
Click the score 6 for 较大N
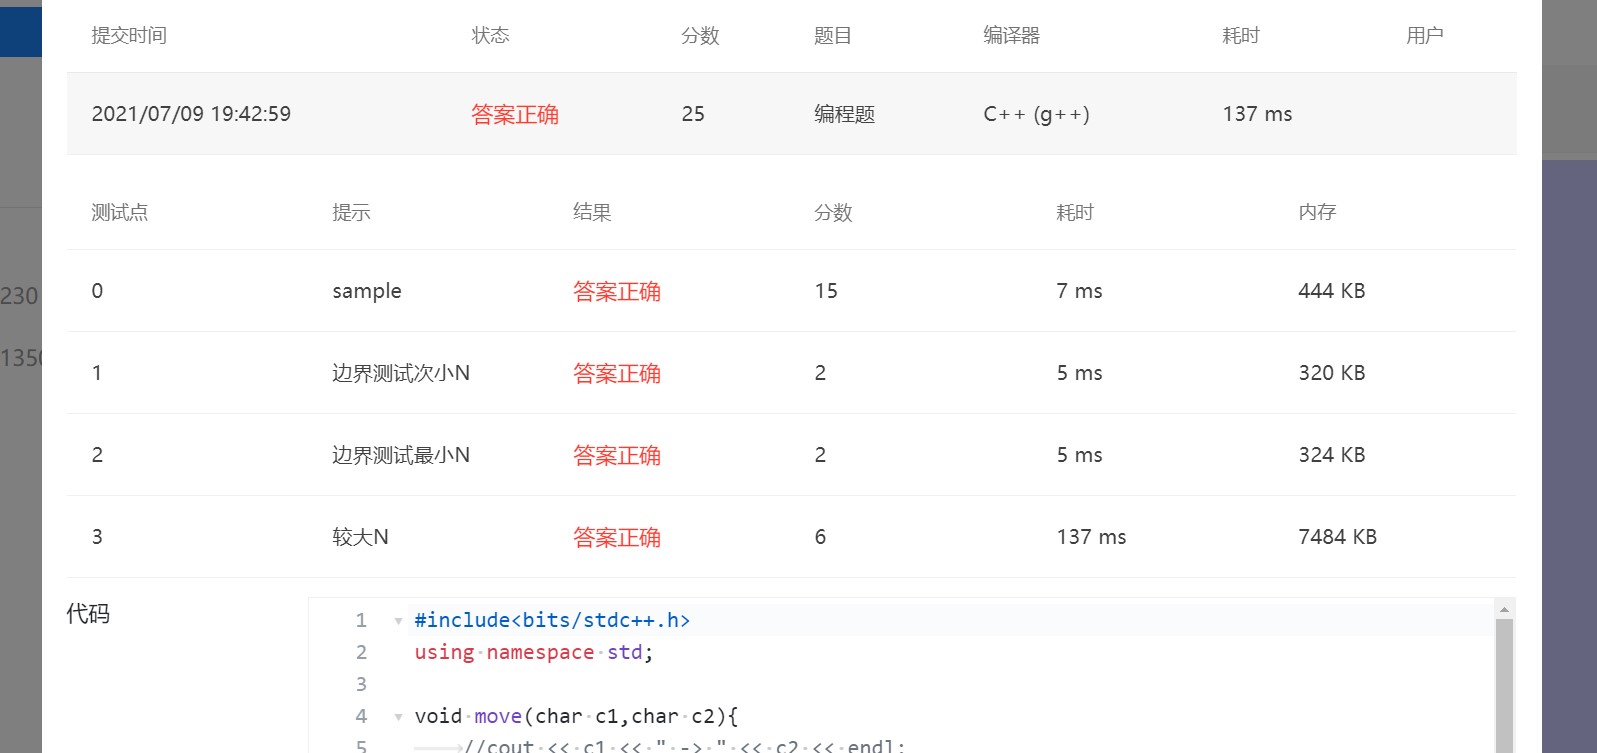tap(820, 537)
